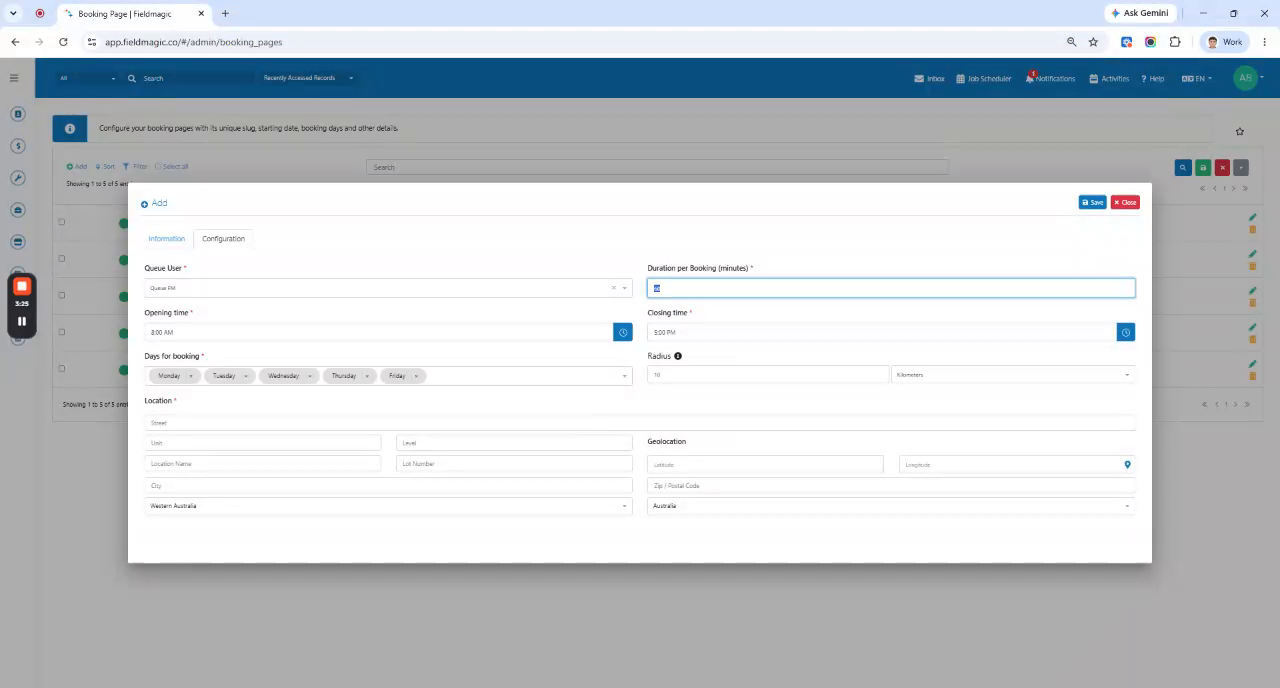Reload the browser page
The height and width of the screenshot is (688, 1280).
click(x=63, y=42)
